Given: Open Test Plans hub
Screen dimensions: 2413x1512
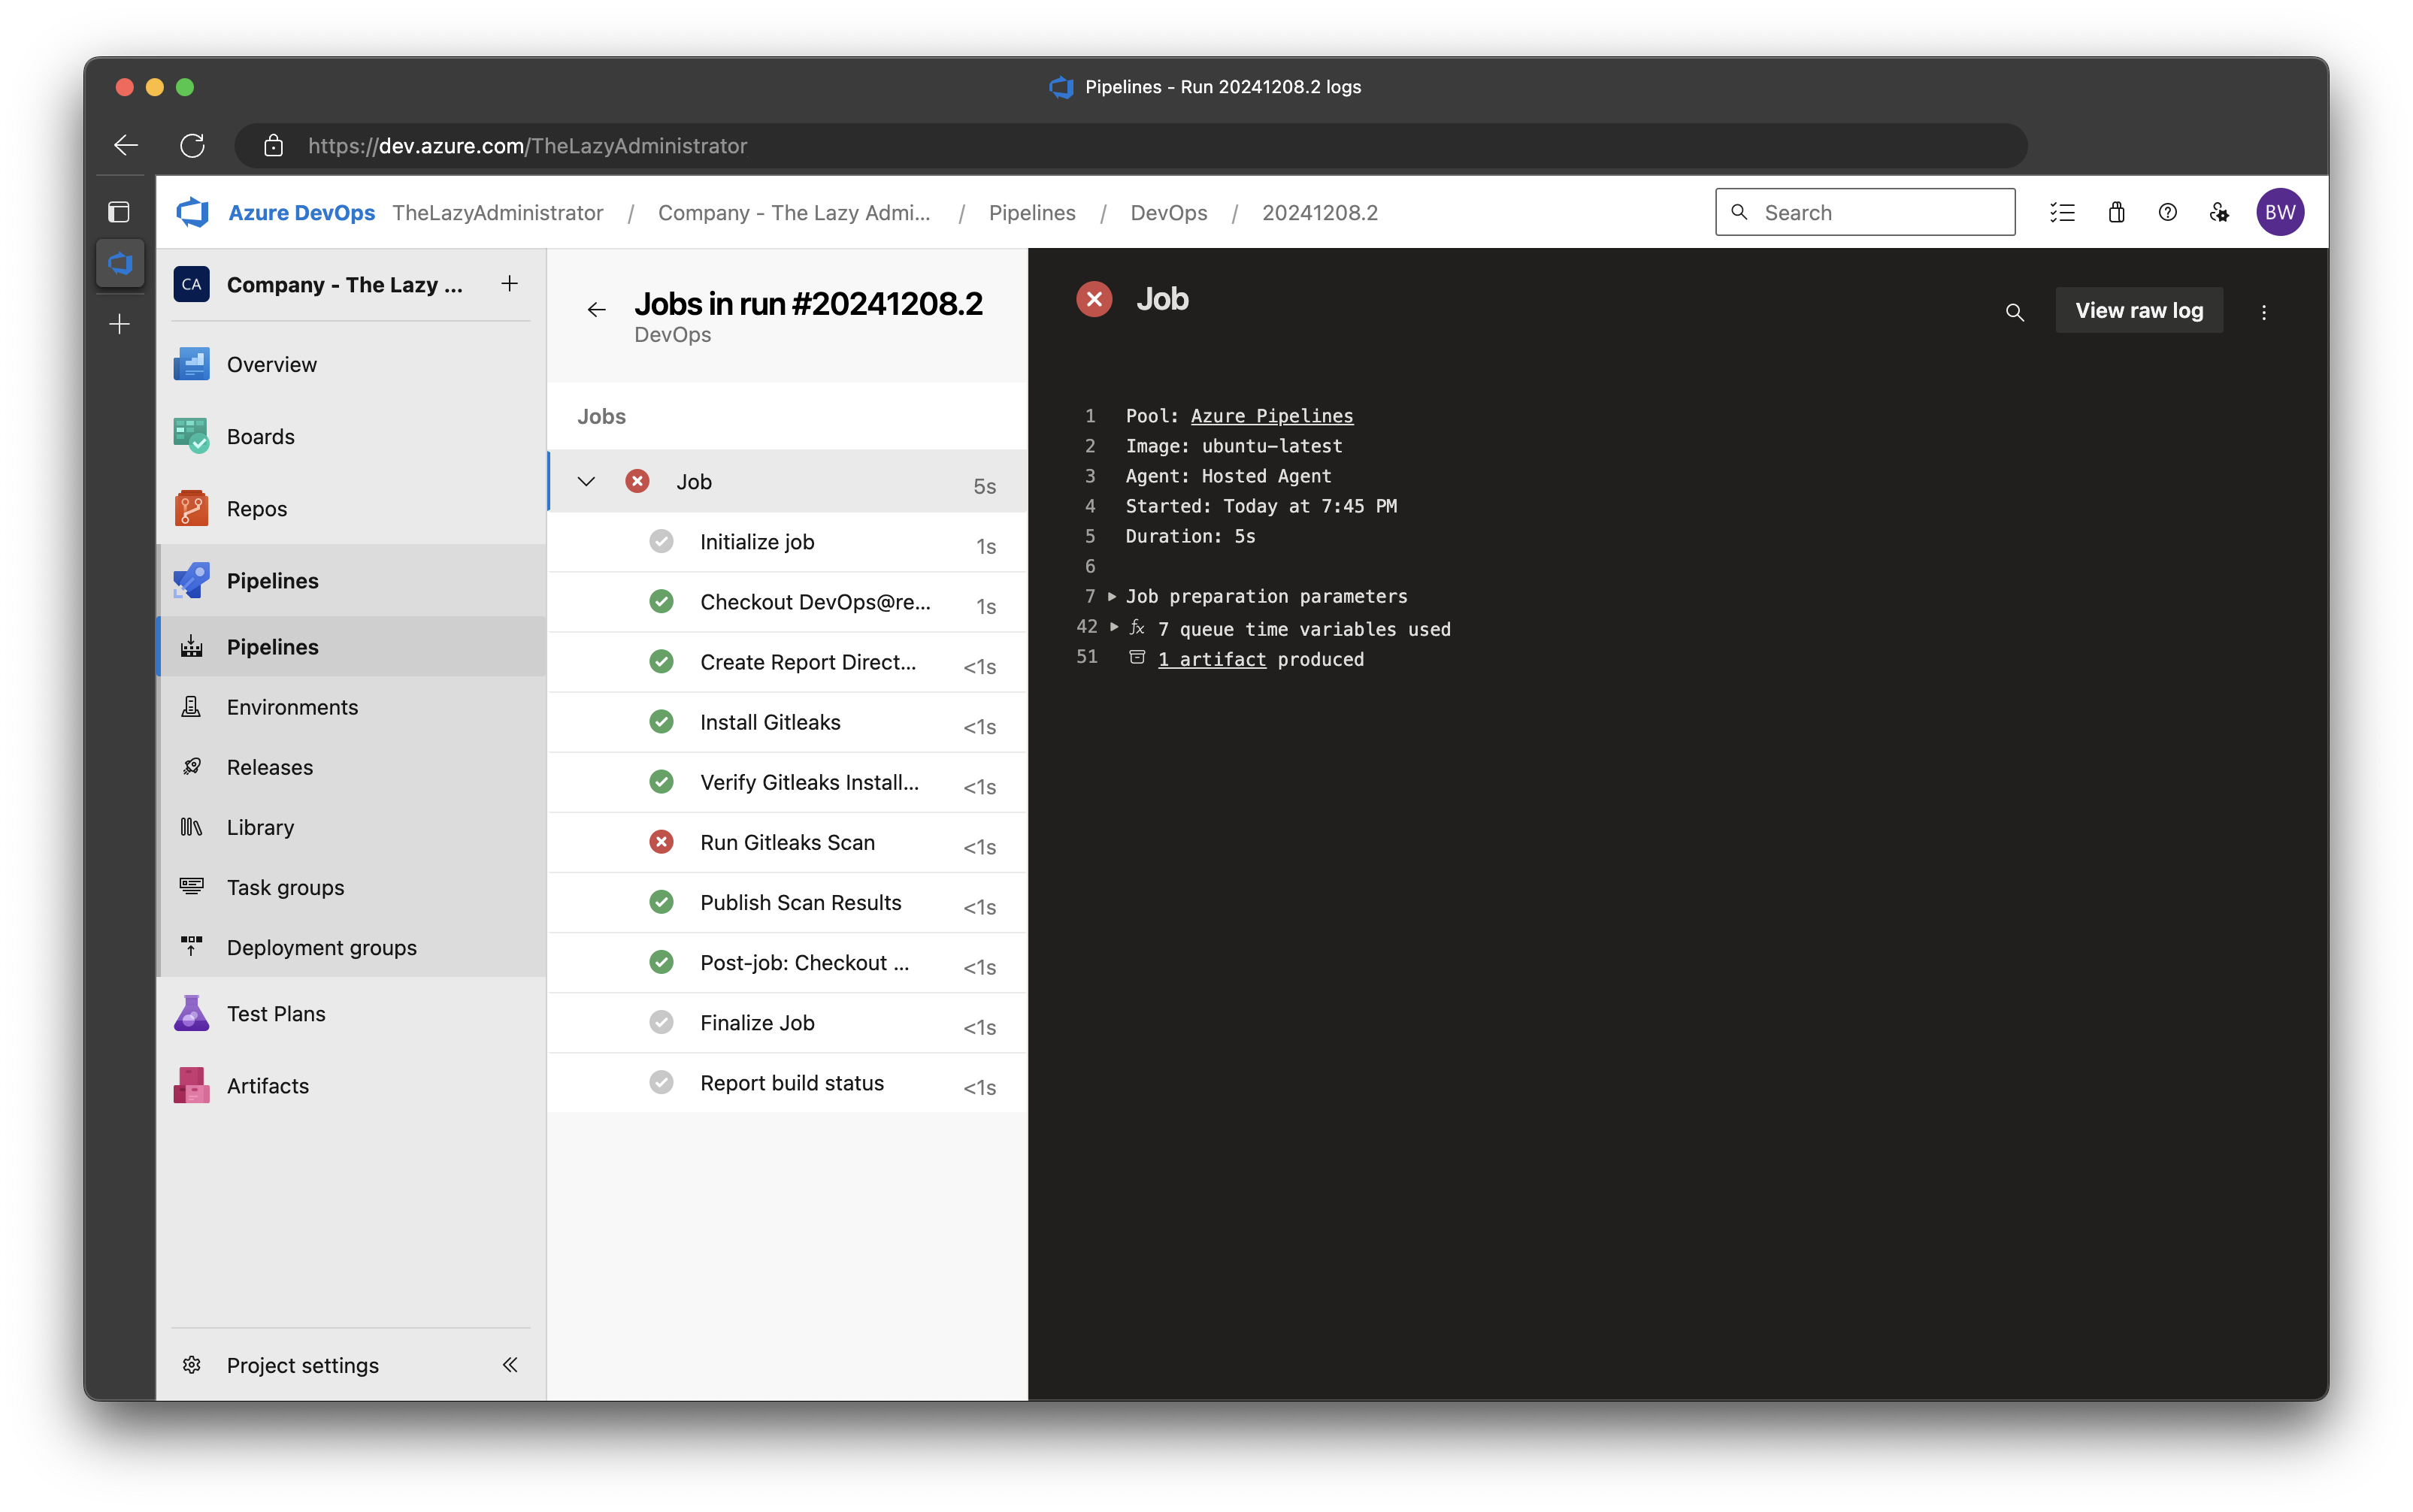Looking at the screenshot, I should click(x=351, y=1013).
